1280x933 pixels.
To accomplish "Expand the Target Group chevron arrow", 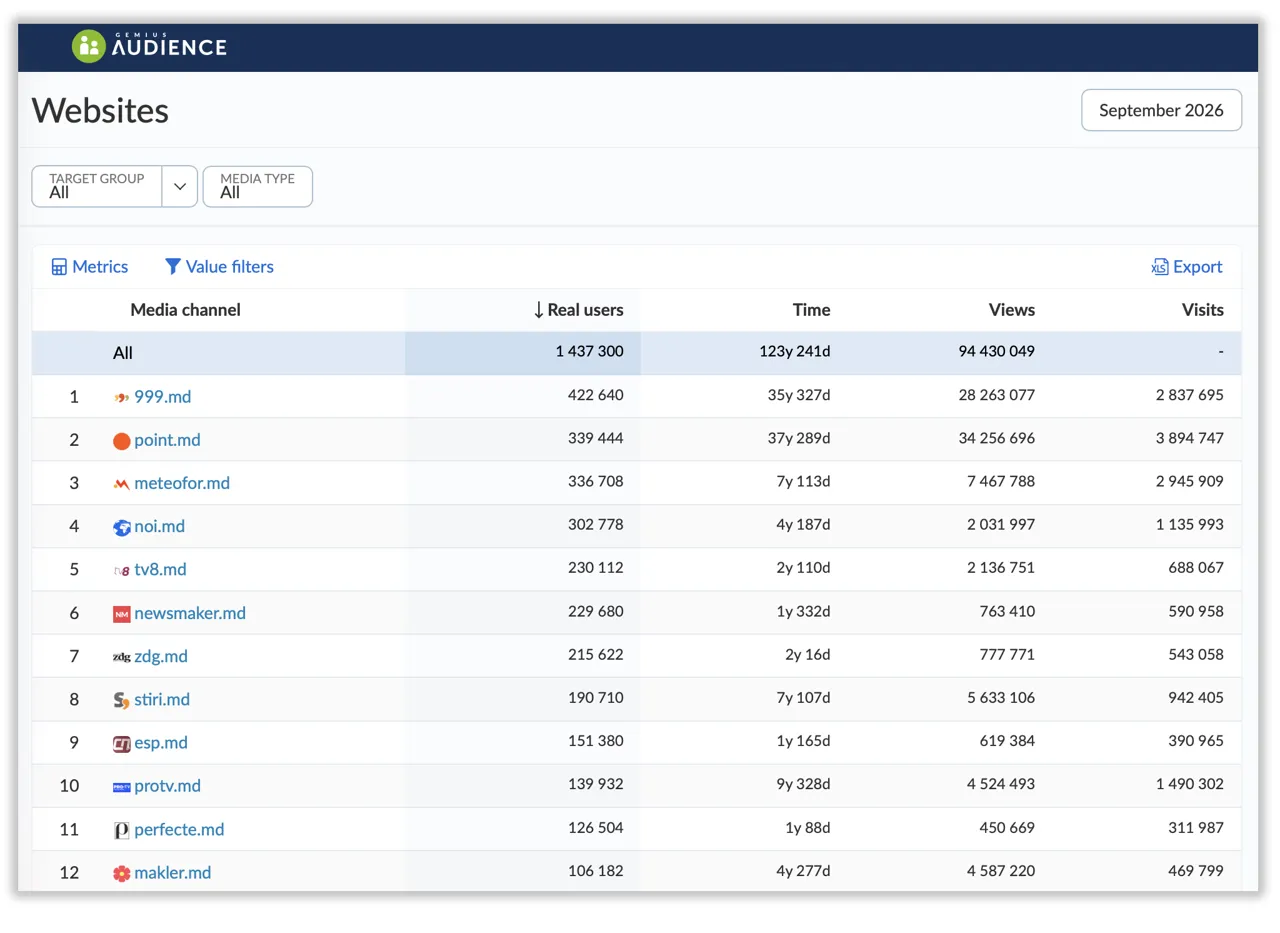I will tap(180, 187).
